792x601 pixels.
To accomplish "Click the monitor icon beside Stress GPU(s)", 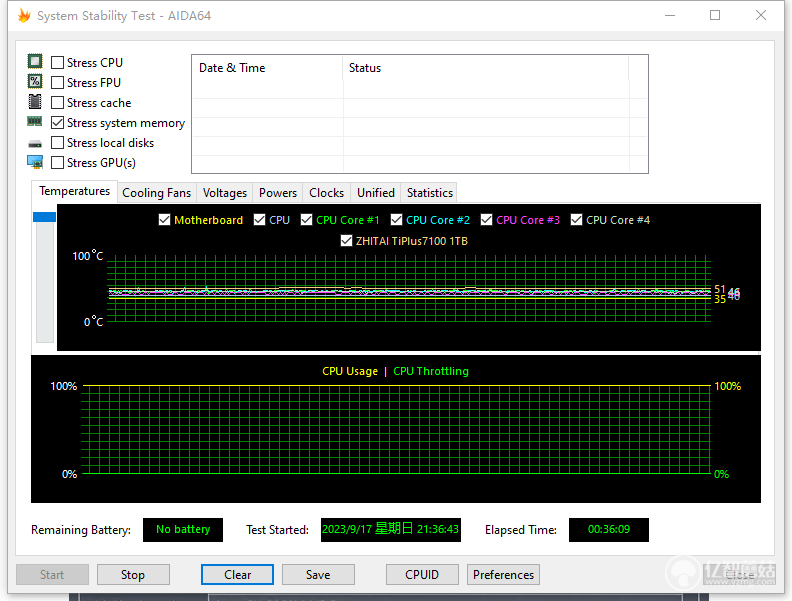I will 35,162.
